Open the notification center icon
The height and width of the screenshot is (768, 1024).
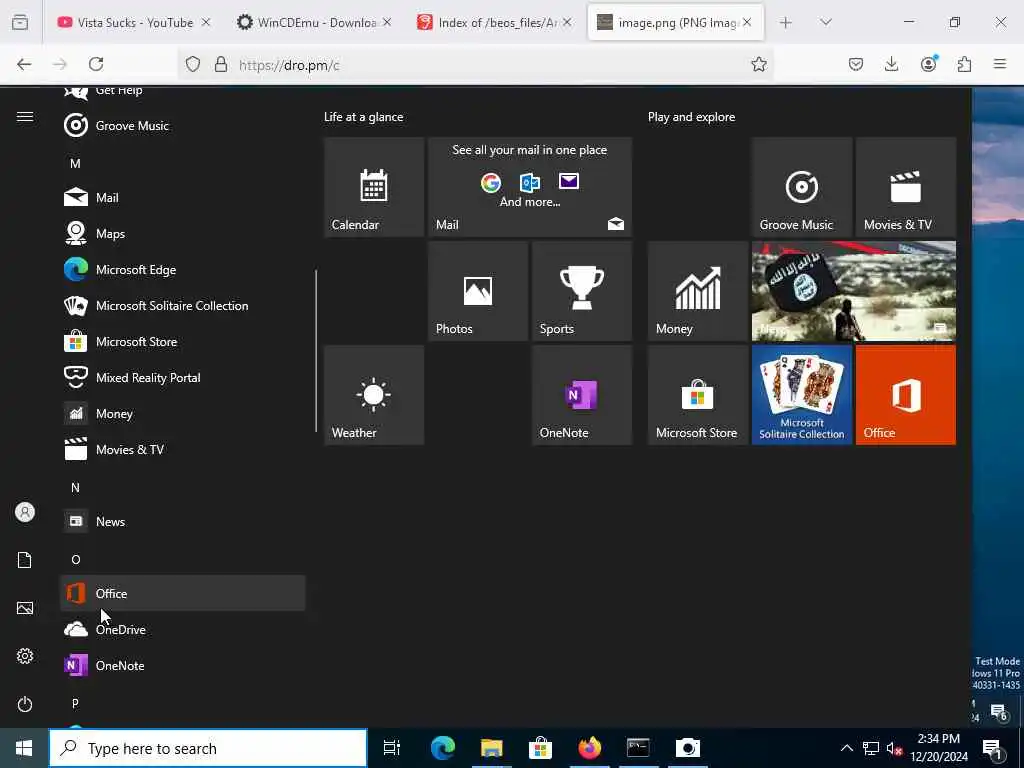992,748
